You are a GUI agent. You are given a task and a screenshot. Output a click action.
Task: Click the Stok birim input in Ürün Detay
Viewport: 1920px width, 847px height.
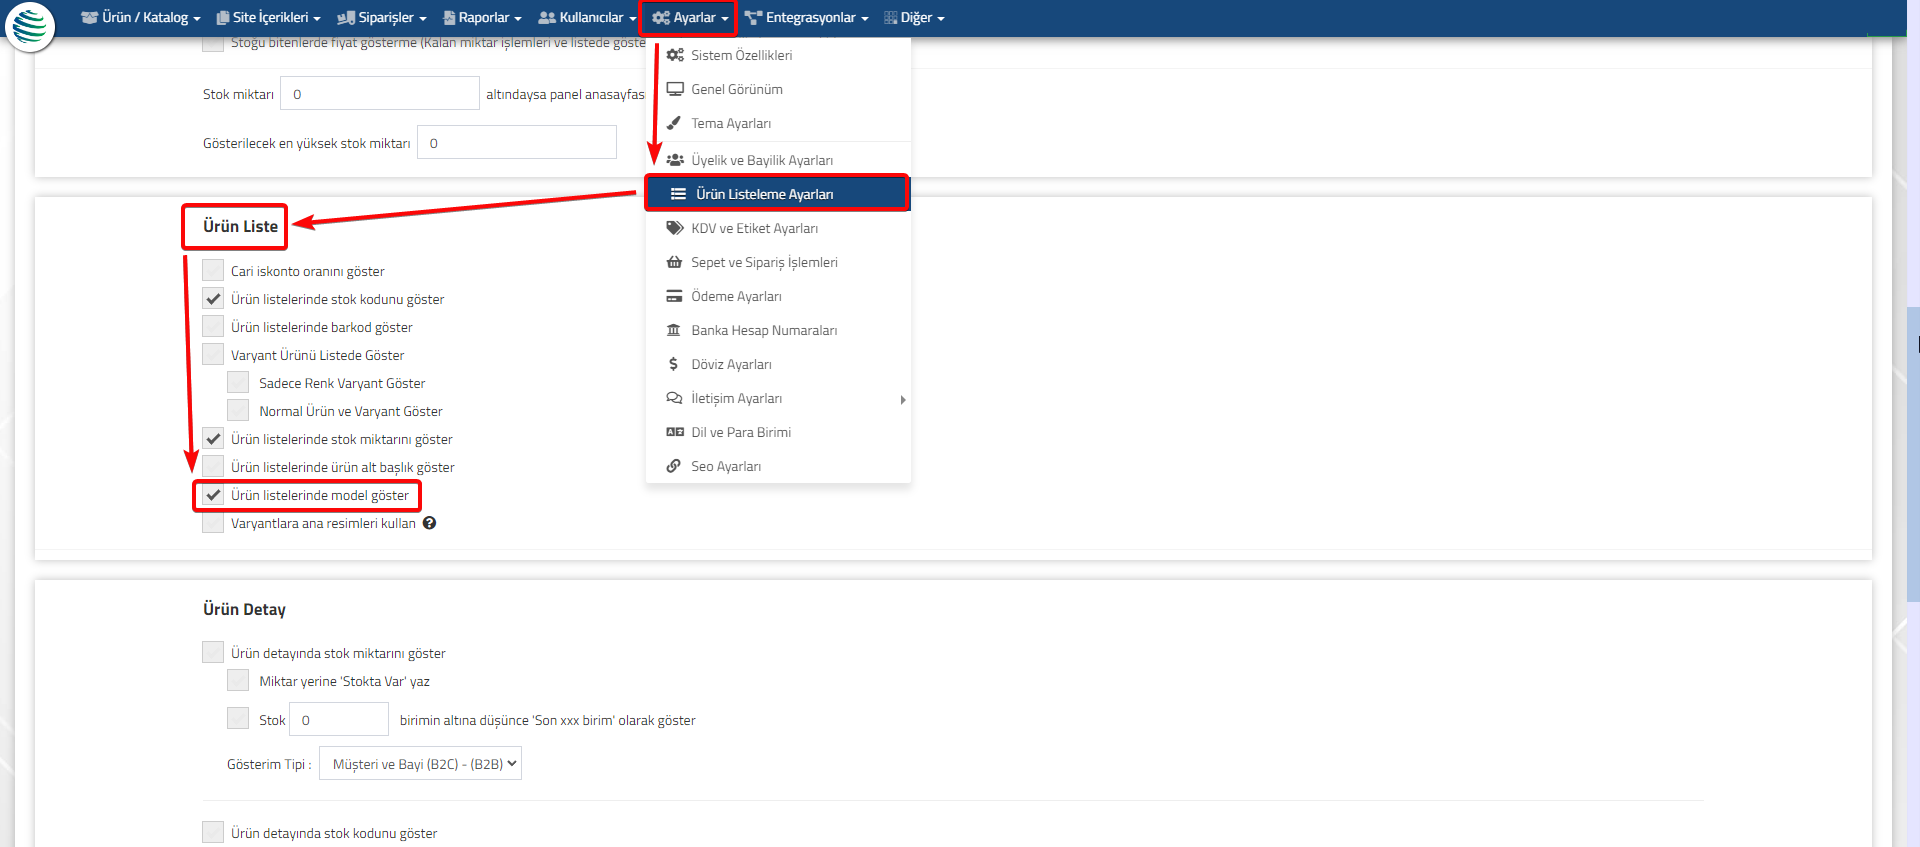point(339,719)
